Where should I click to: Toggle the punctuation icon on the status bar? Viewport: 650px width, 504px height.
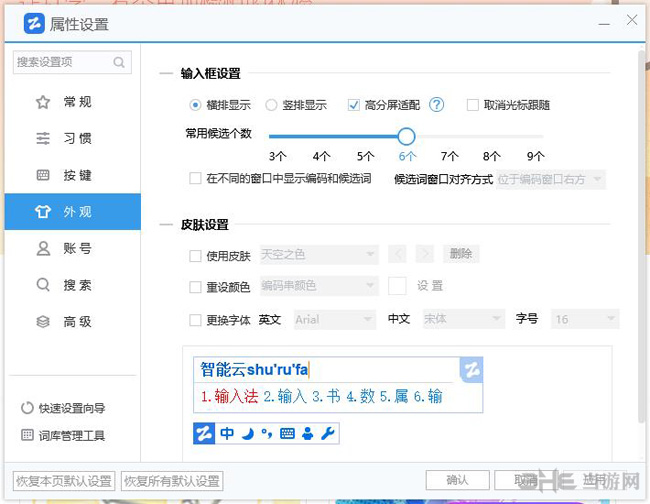(x=267, y=434)
